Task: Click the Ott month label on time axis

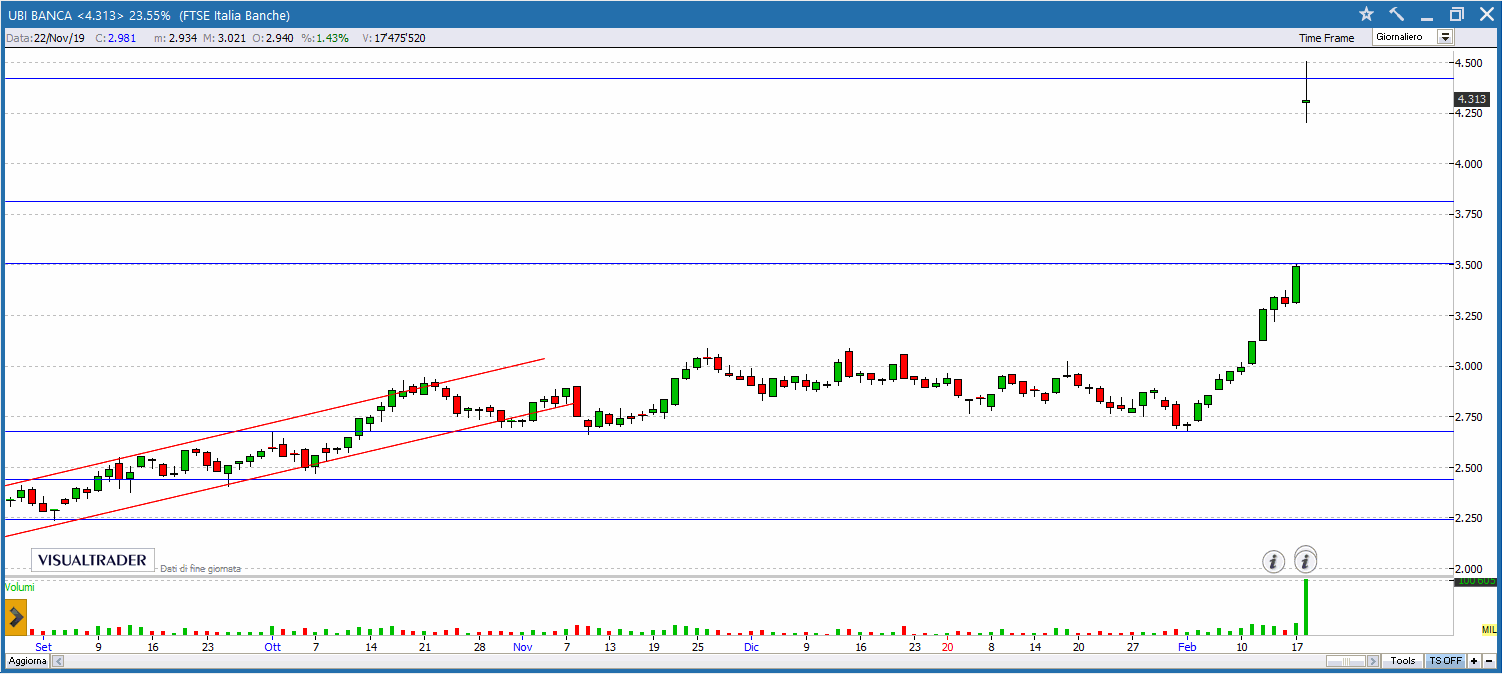Action: (272, 647)
